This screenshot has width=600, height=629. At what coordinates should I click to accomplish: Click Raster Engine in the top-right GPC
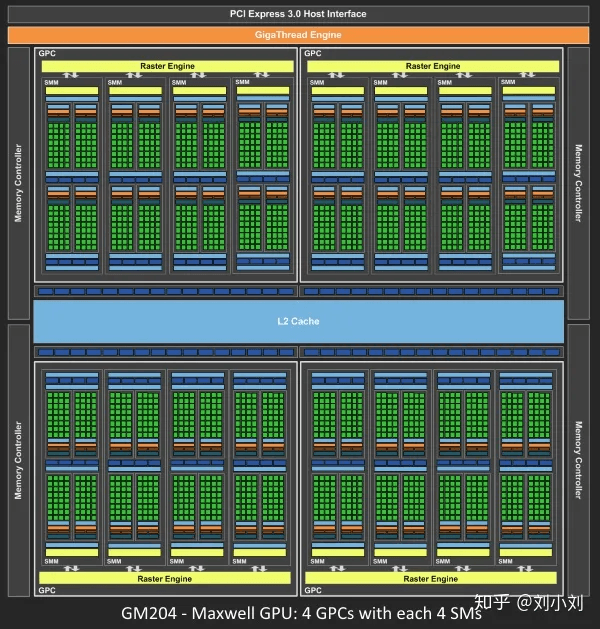433,66
